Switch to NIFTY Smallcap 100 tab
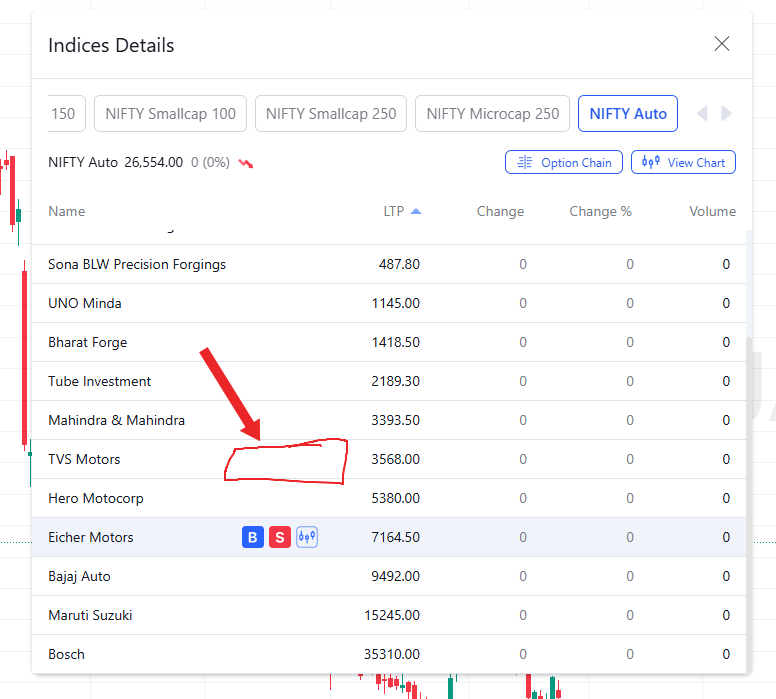This screenshot has height=699, width=776. [170, 114]
